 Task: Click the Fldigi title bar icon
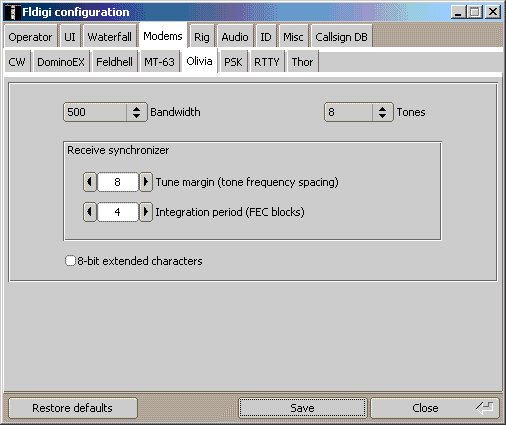13,12
